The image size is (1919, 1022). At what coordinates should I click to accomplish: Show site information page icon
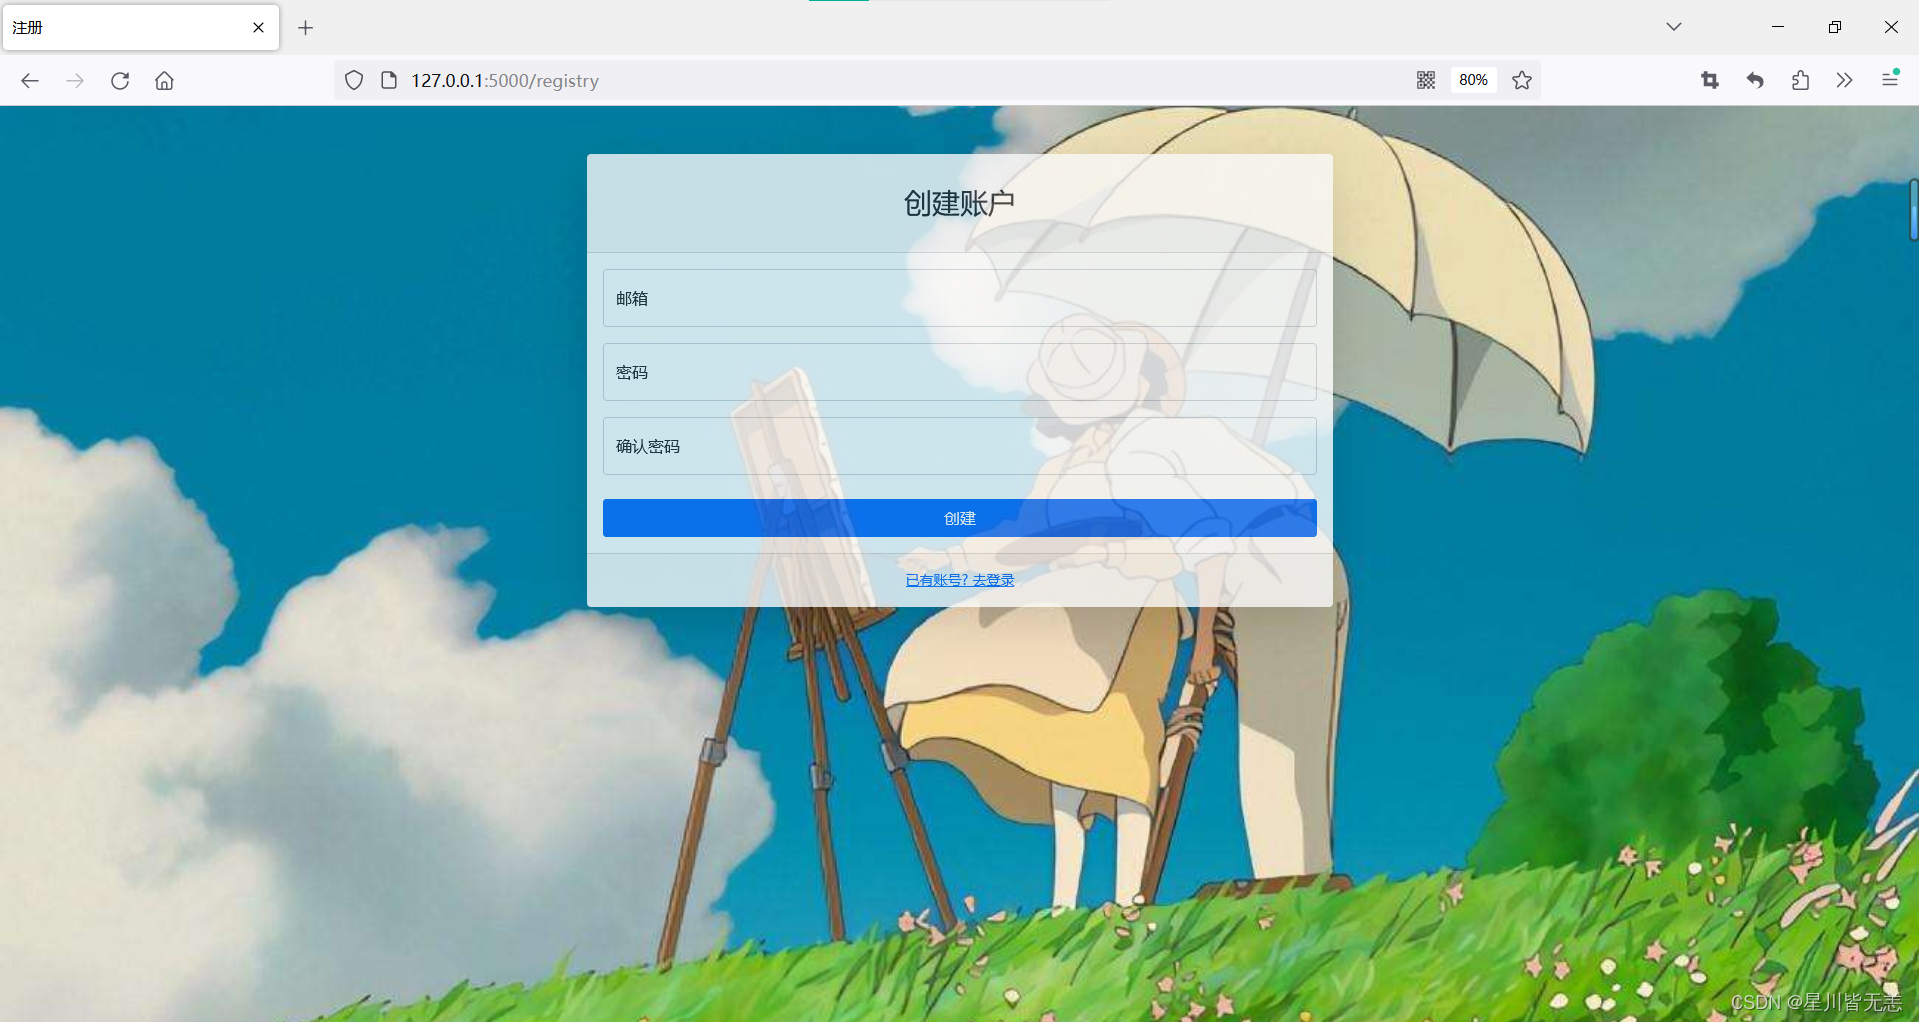pyautogui.click(x=389, y=81)
